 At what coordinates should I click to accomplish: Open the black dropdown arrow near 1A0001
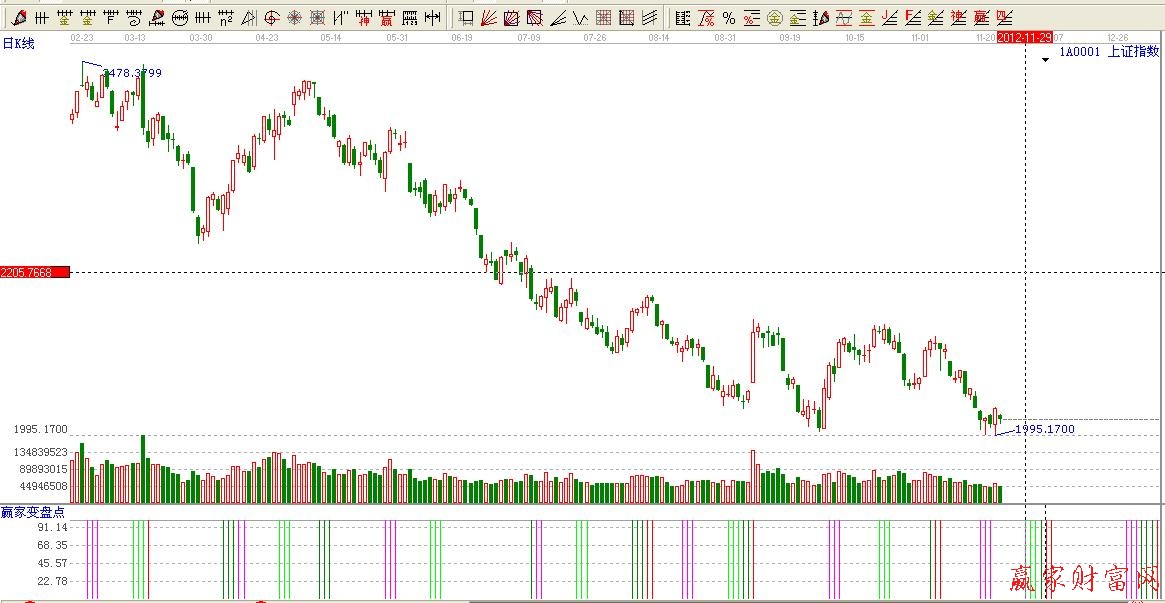[x=1044, y=59]
